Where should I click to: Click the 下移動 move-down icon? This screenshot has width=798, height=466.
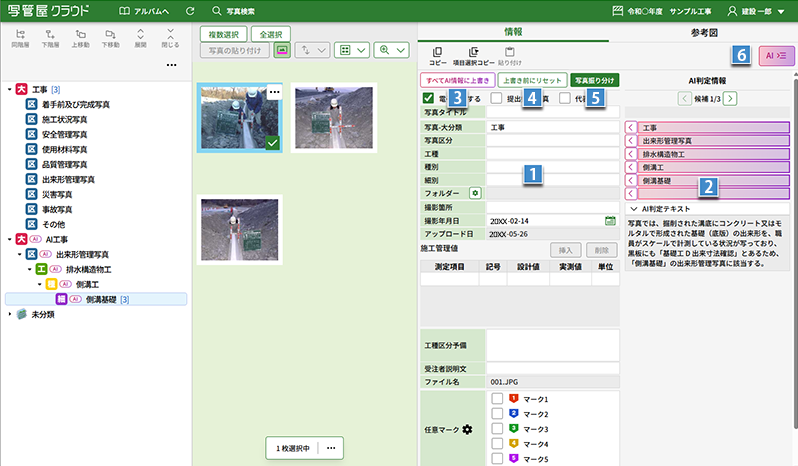pos(110,34)
